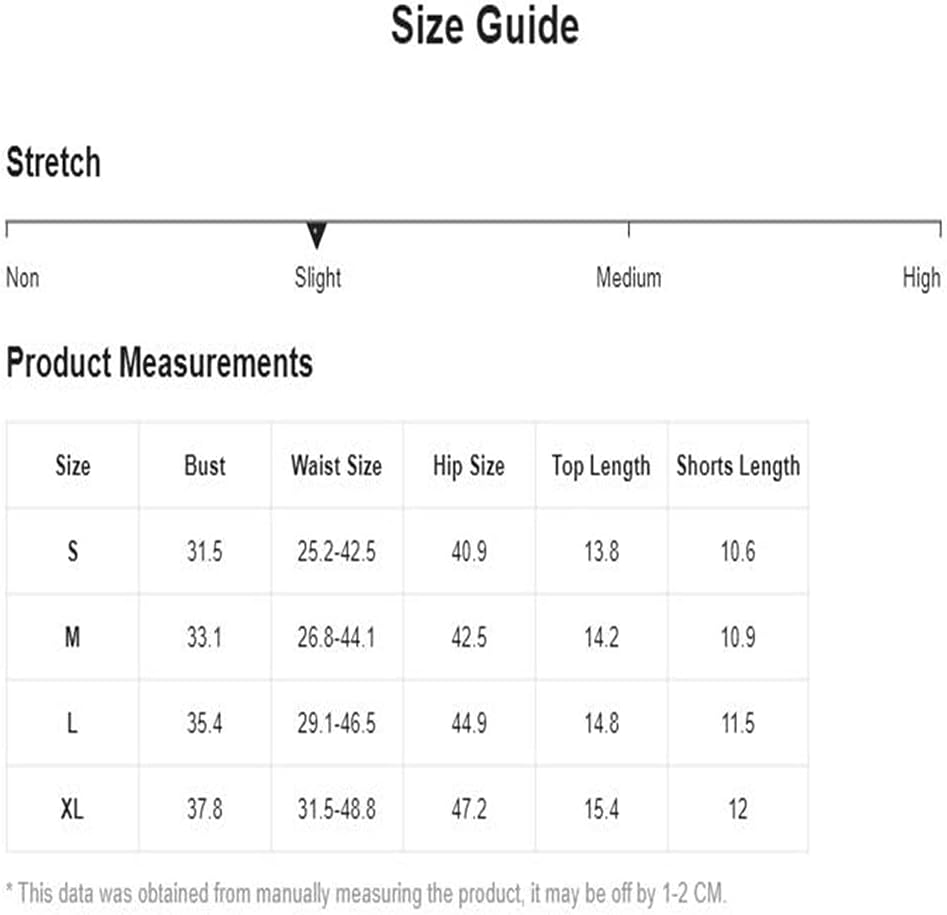Viewport: 947px width, 915px height.
Task: Select the Waist Size column header
Action: tap(336, 466)
